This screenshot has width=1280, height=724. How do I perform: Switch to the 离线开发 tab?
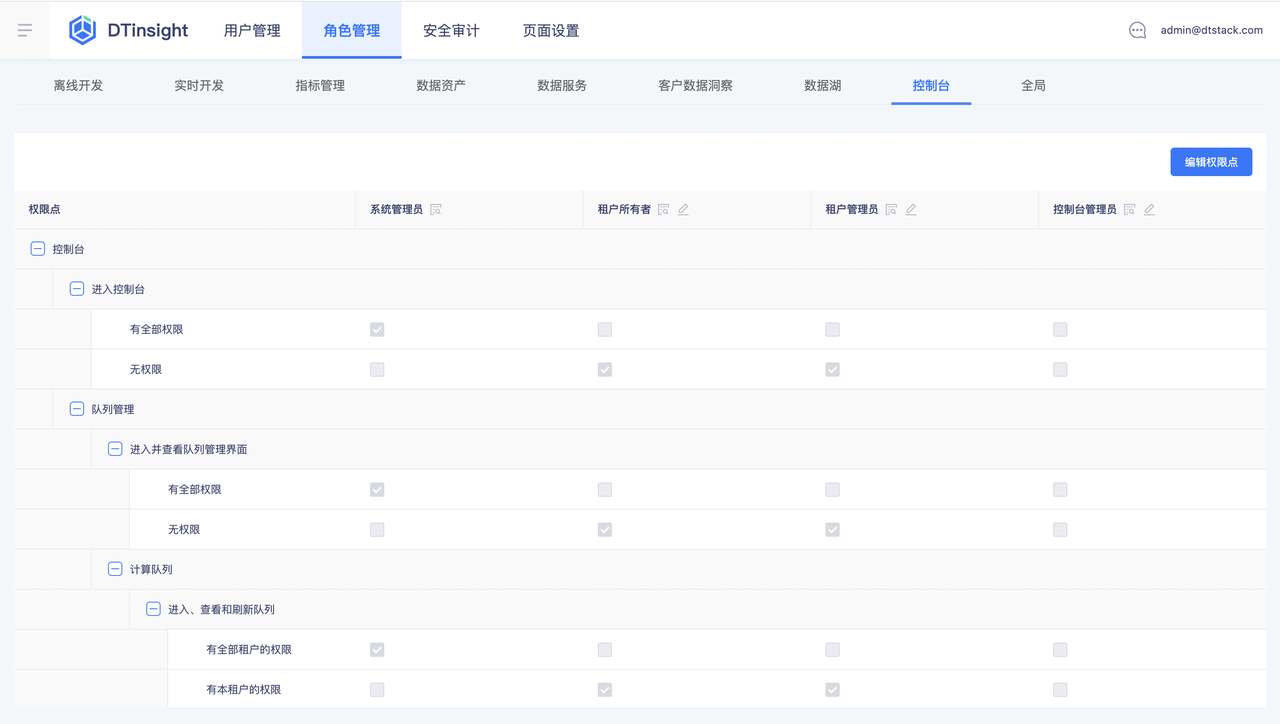point(78,85)
